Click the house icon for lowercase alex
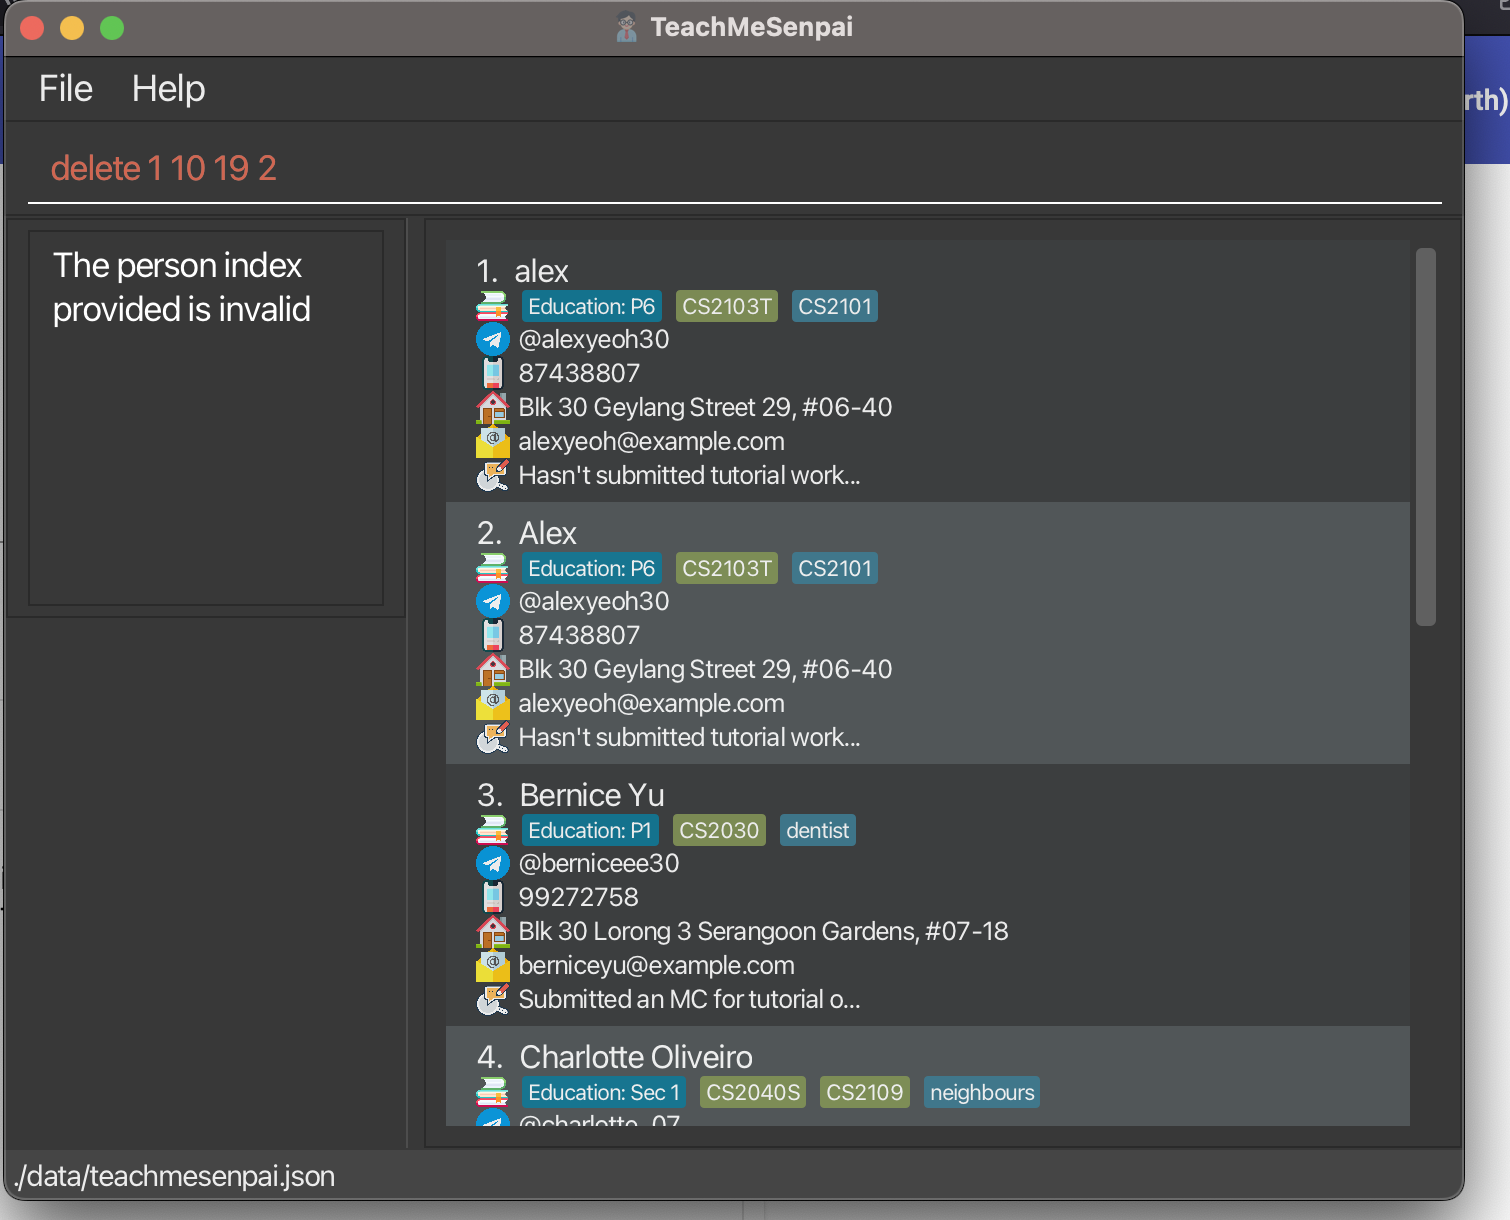The image size is (1510, 1220). point(492,407)
